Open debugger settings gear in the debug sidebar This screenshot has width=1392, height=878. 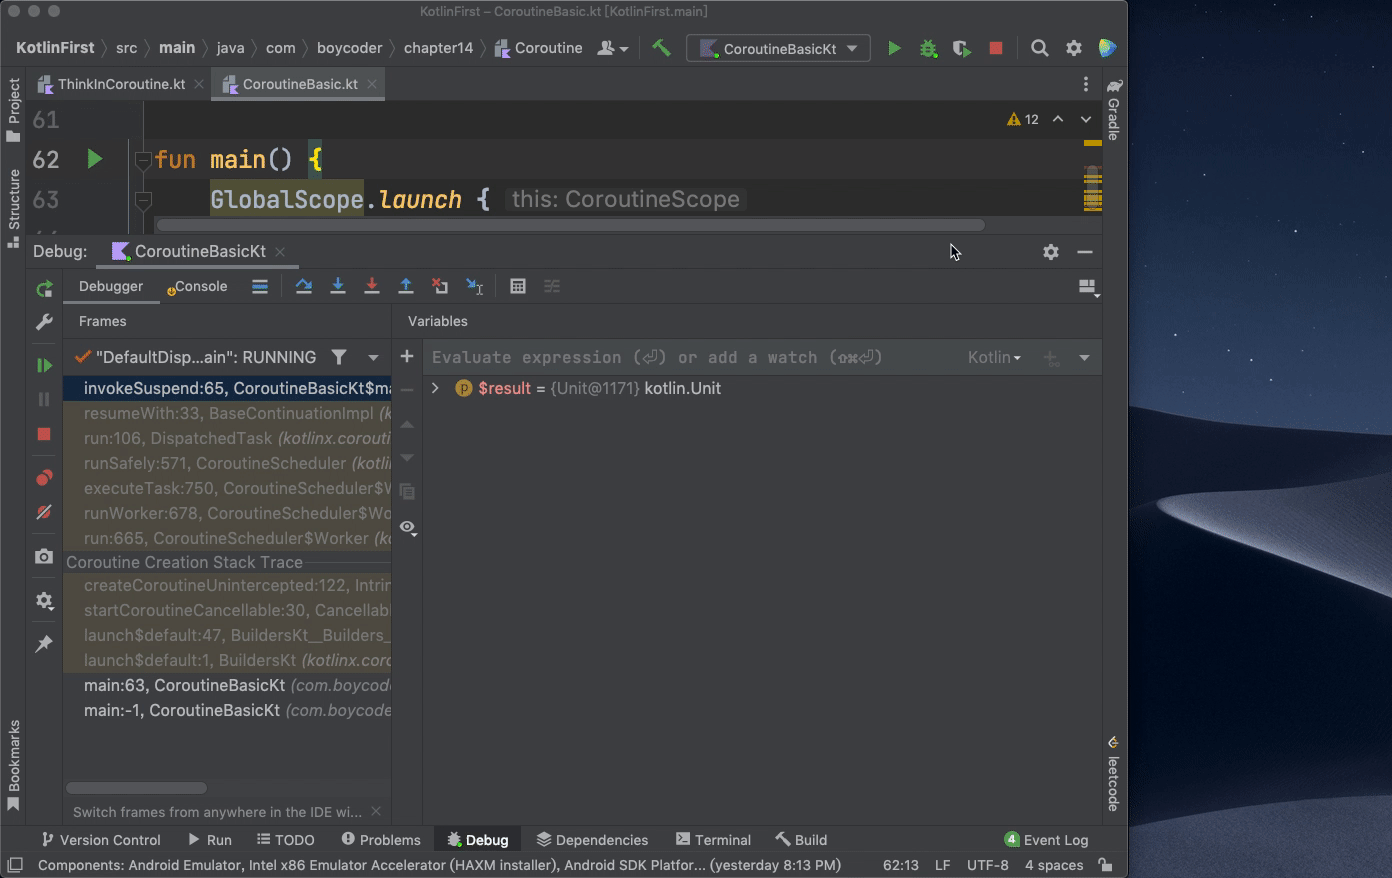coord(44,601)
